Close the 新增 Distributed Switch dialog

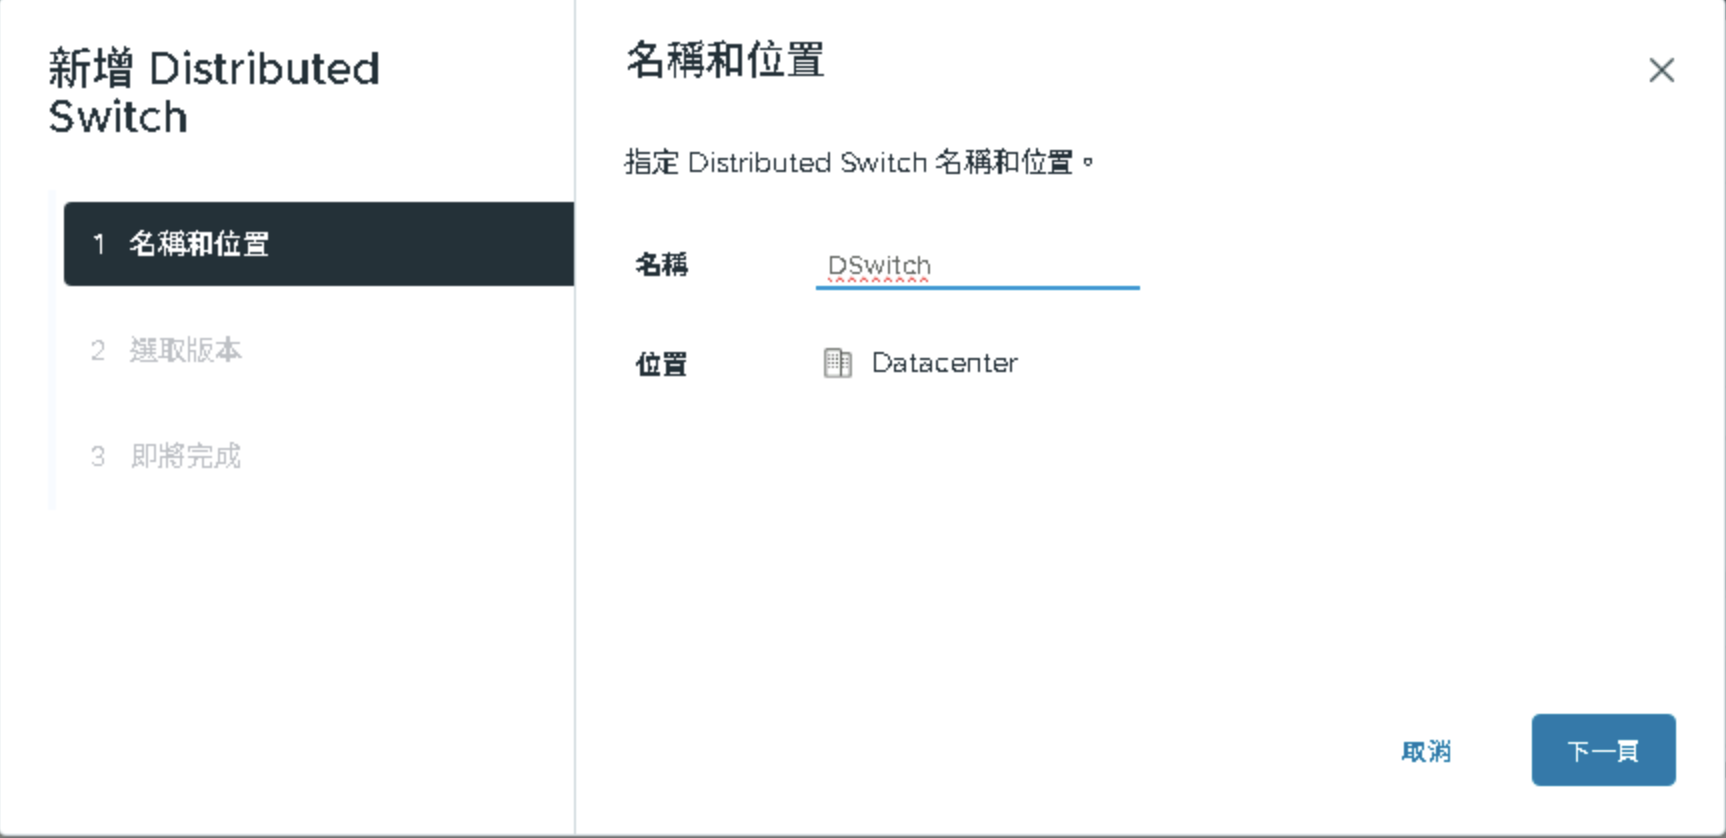[x=1661, y=70]
